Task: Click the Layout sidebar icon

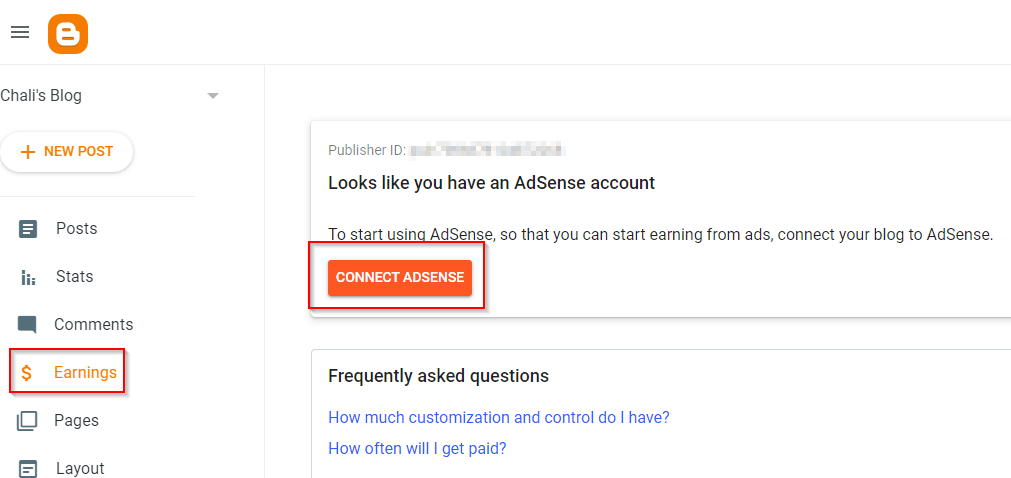Action: coord(28,468)
